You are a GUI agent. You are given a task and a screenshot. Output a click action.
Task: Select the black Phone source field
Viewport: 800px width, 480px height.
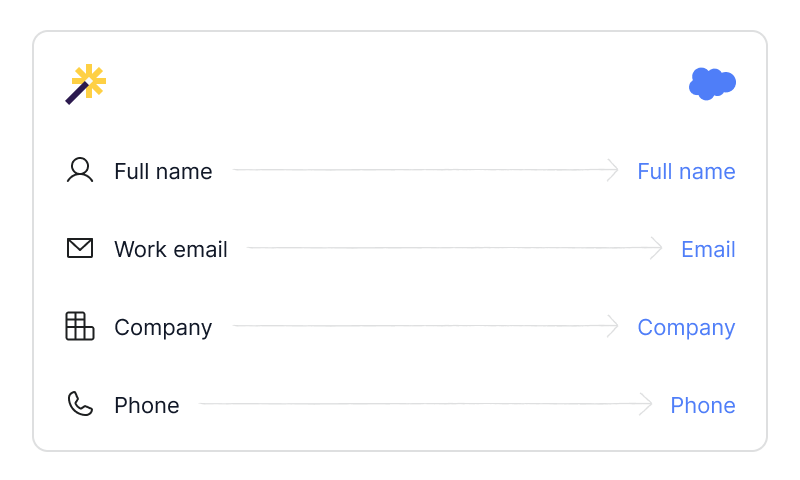click(146, 406)
